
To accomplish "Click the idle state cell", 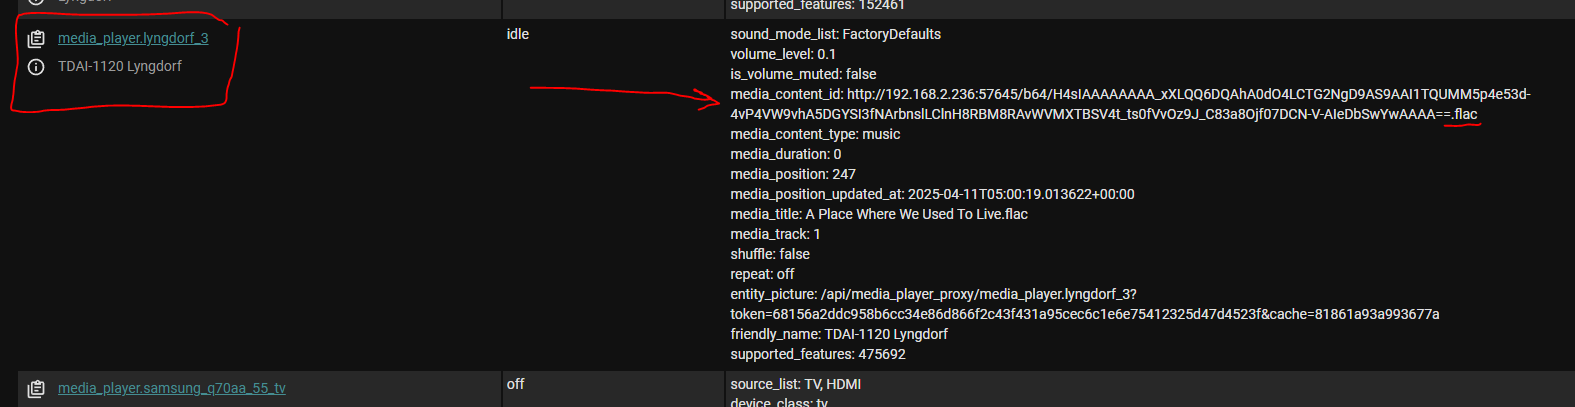I will click(x=518, y=34).
